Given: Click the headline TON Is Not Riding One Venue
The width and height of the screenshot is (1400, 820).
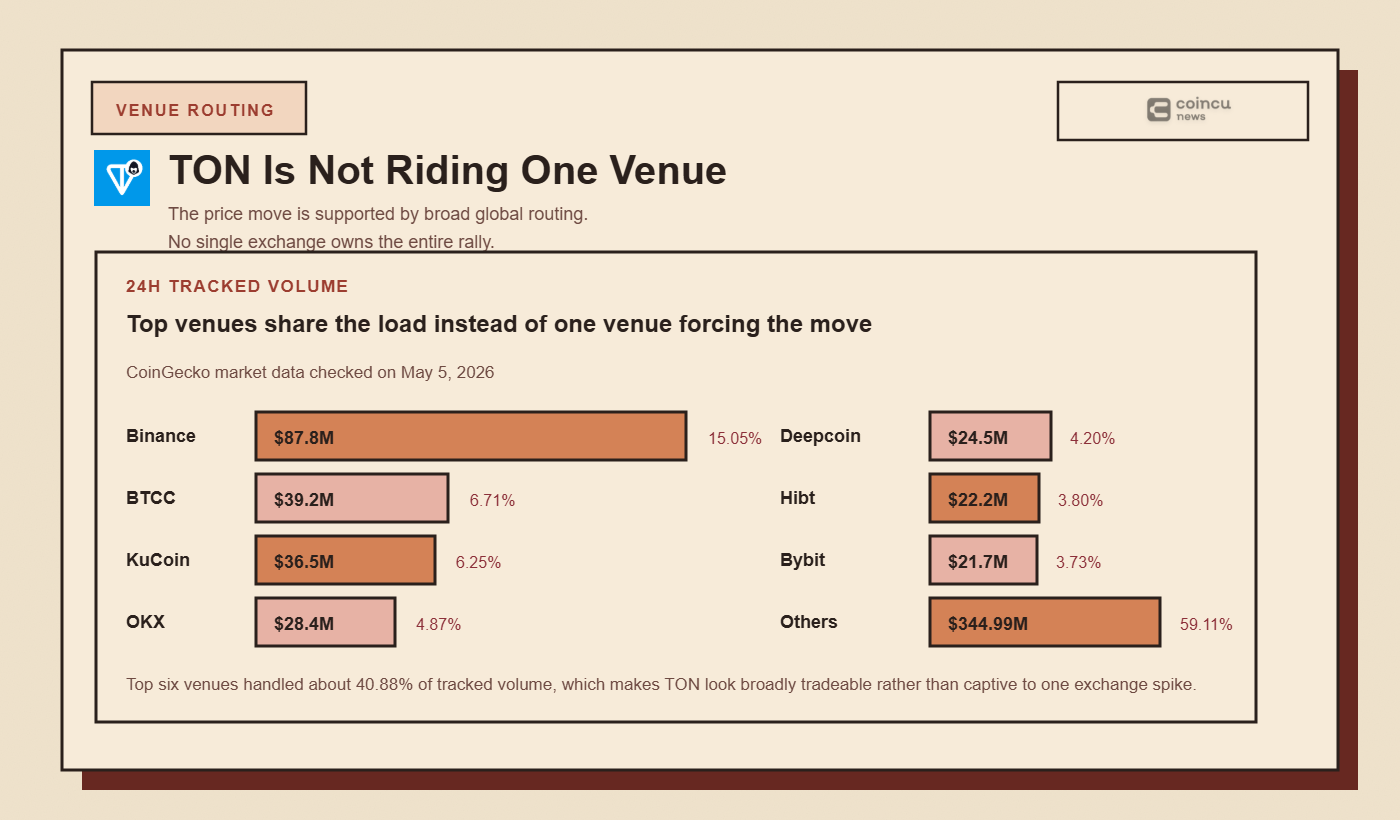Looking at the screenshot, I should [447, 171].
